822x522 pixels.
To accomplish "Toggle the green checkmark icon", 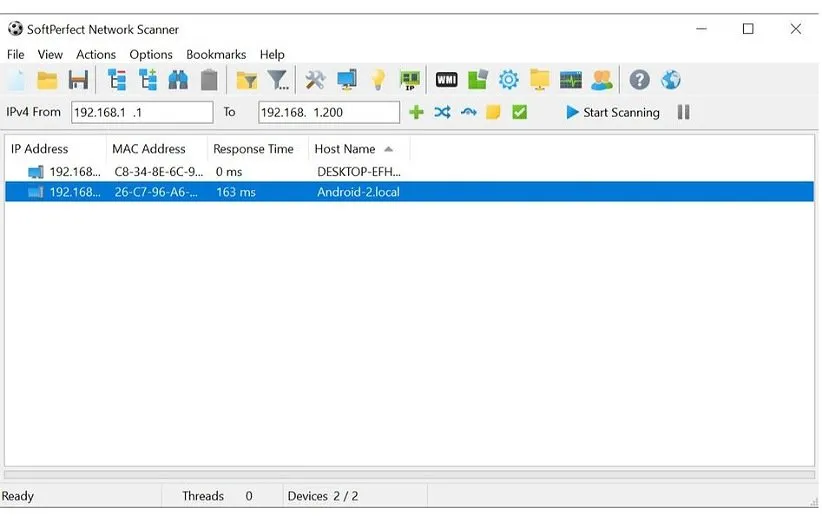I will point(519,113).
